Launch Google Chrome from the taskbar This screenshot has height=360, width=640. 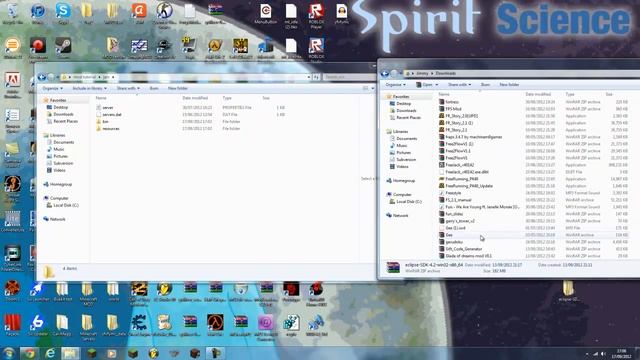[29, 353]
